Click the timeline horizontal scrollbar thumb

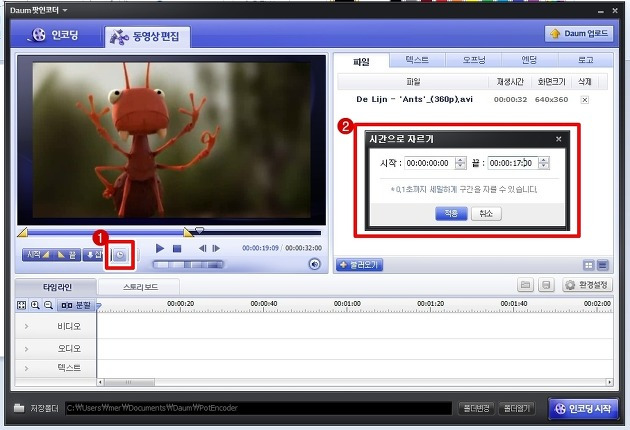(x=129, y=382)
